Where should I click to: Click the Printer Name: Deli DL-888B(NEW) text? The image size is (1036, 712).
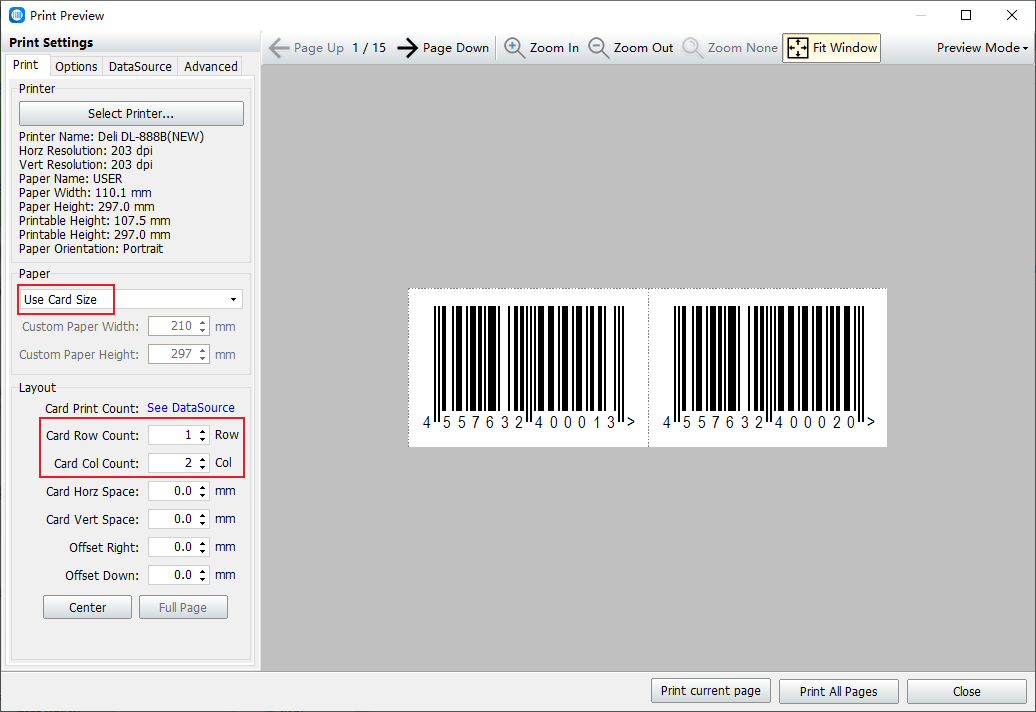pyautogui.click(x=112, y=137)
